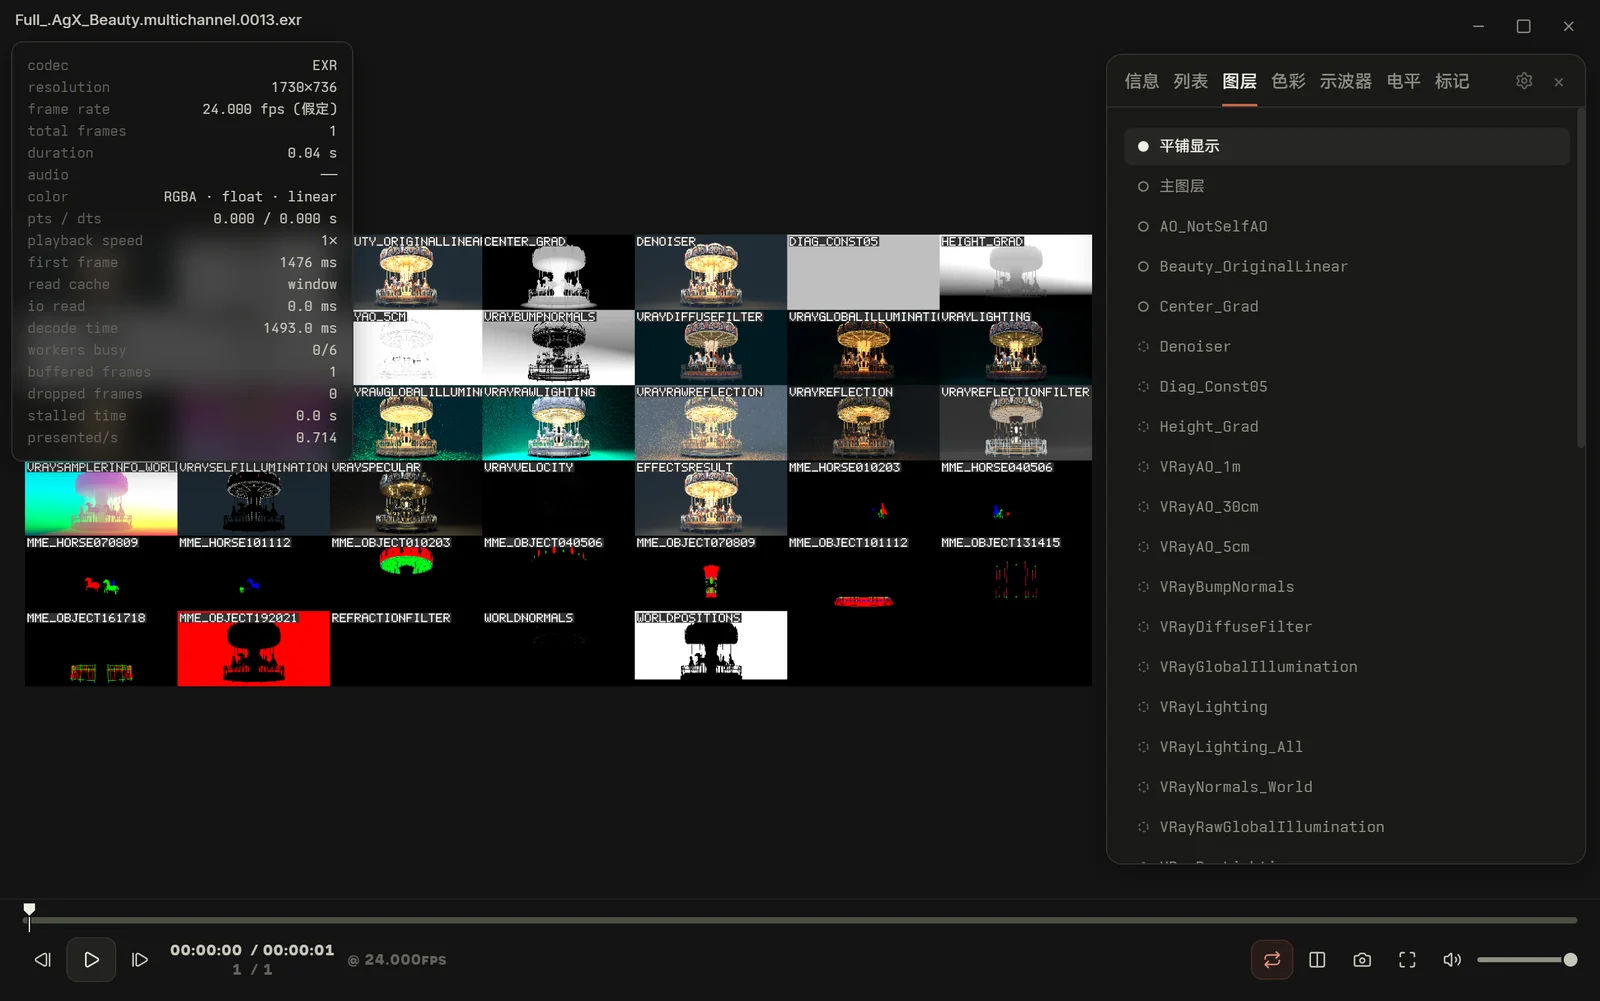Choose the VRayAO_1m layer
The image size is (1600, 1001).
point(1347,466)
